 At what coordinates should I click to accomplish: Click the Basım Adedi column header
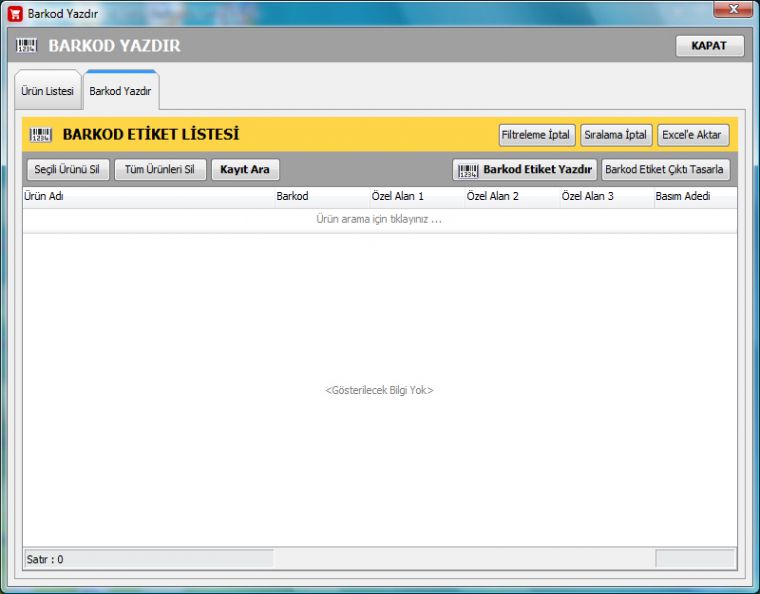(694, 197)
